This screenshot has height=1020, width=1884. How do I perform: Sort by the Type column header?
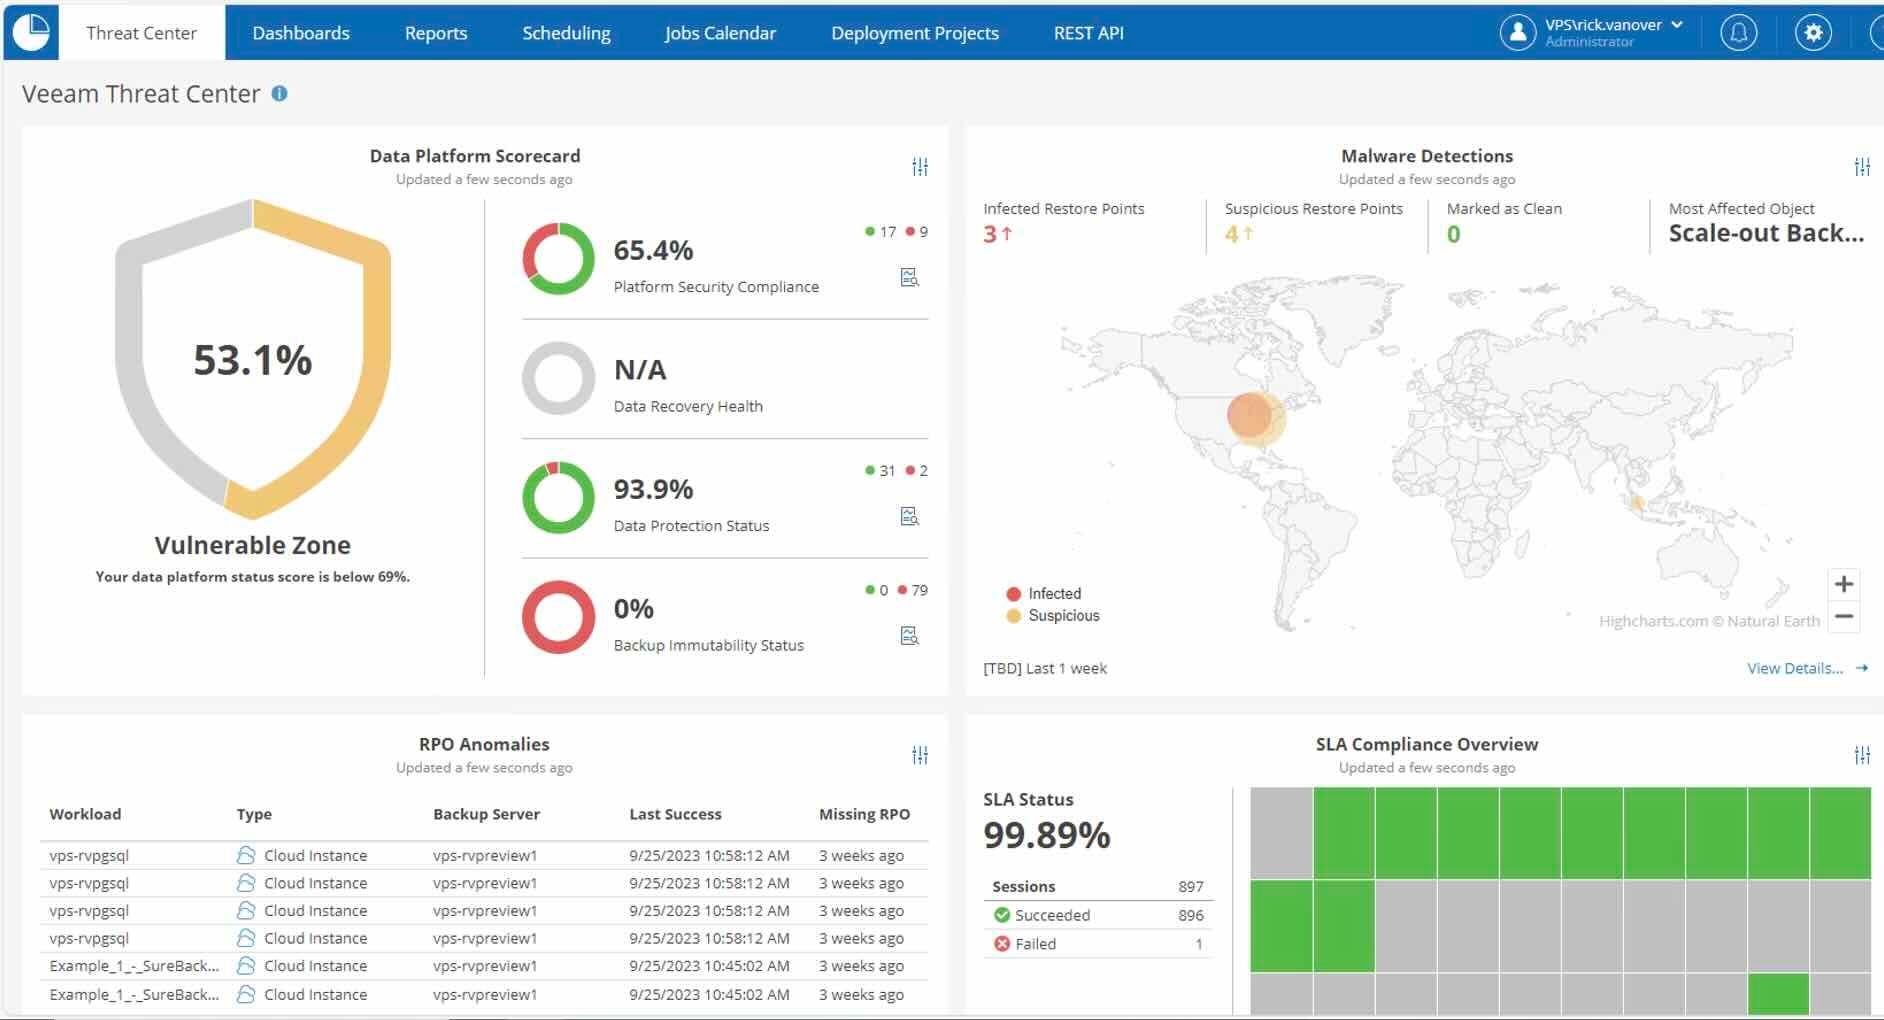pos(254,814)
